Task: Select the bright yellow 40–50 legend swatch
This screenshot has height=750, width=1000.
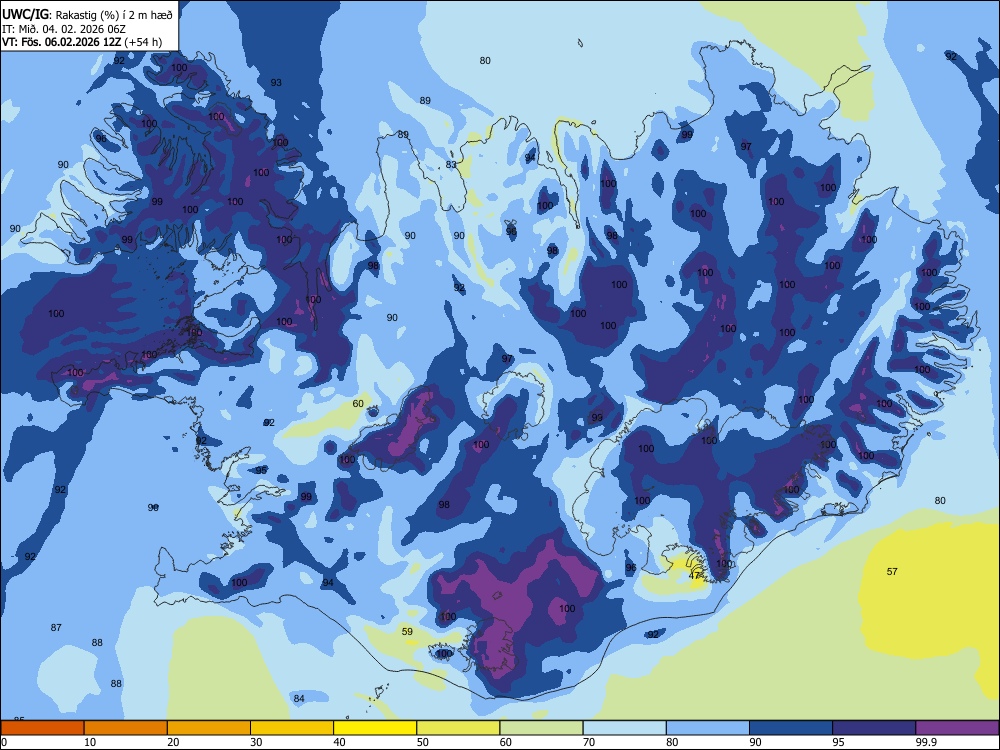Action: tap(375, 728)
